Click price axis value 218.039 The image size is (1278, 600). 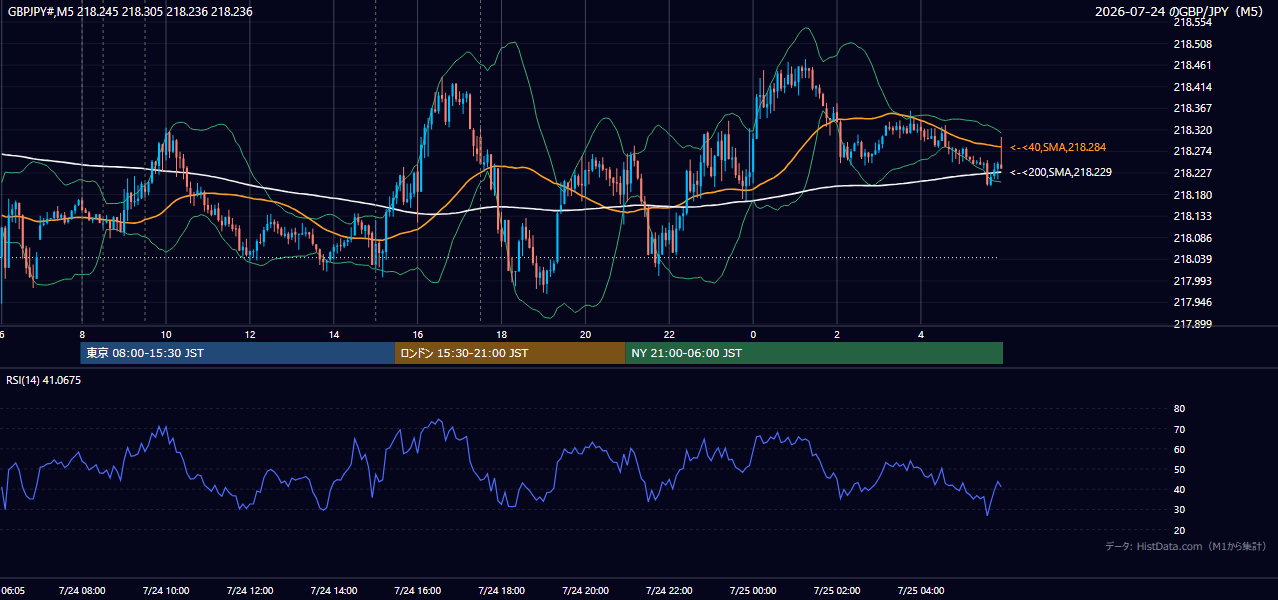pyautogui.click(x=1192, y=259)
